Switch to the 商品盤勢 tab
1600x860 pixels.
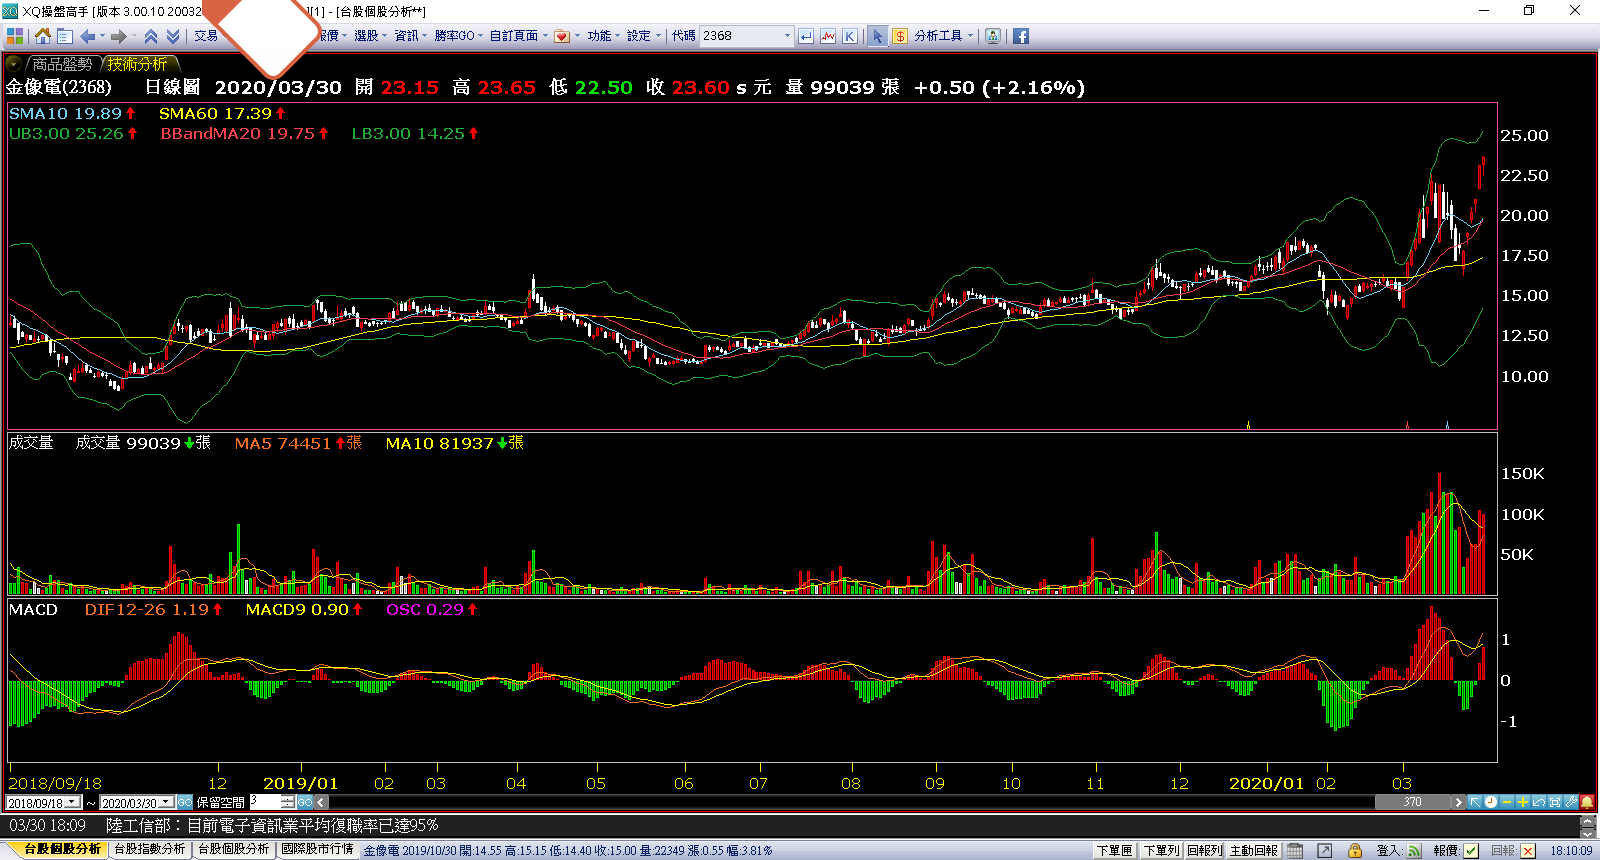61,64
